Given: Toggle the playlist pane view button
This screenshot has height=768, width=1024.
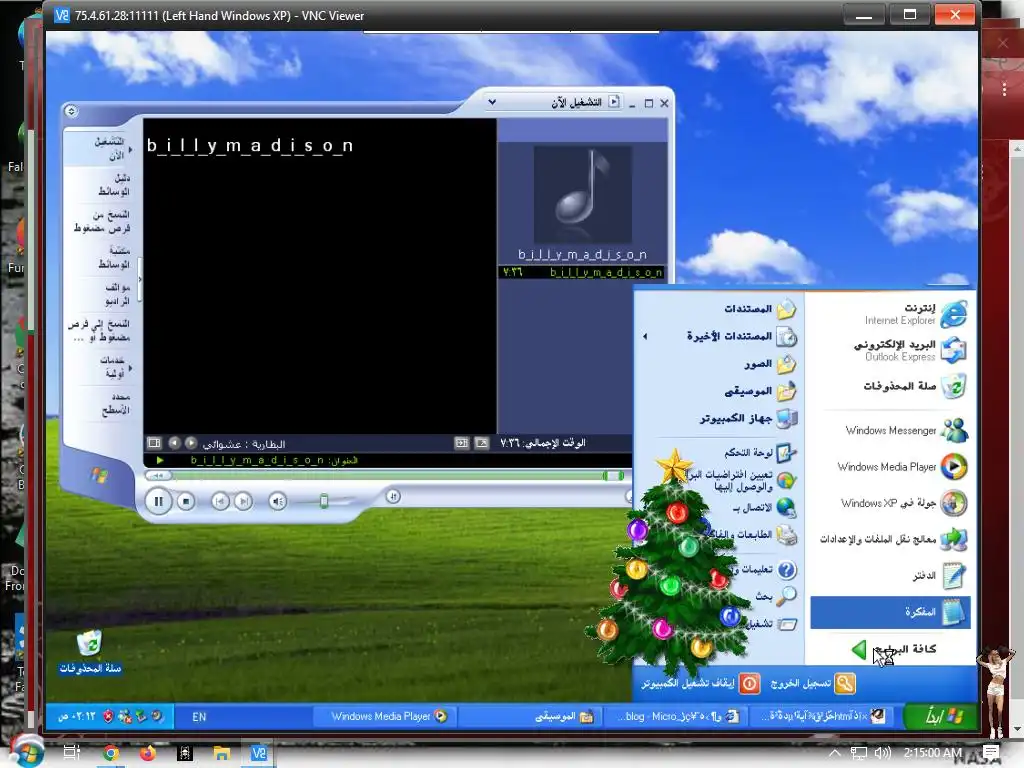Looking at the screenshot, I should pyautogui.click(x=462, y=443).
